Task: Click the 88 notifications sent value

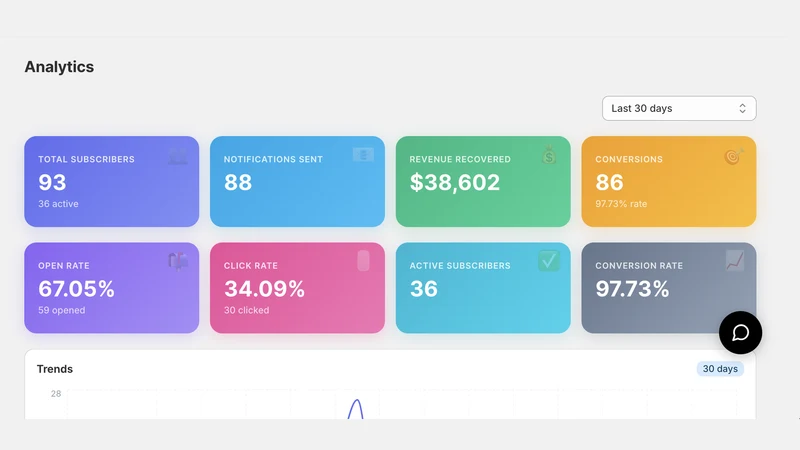Action: (x=238, y=182)
